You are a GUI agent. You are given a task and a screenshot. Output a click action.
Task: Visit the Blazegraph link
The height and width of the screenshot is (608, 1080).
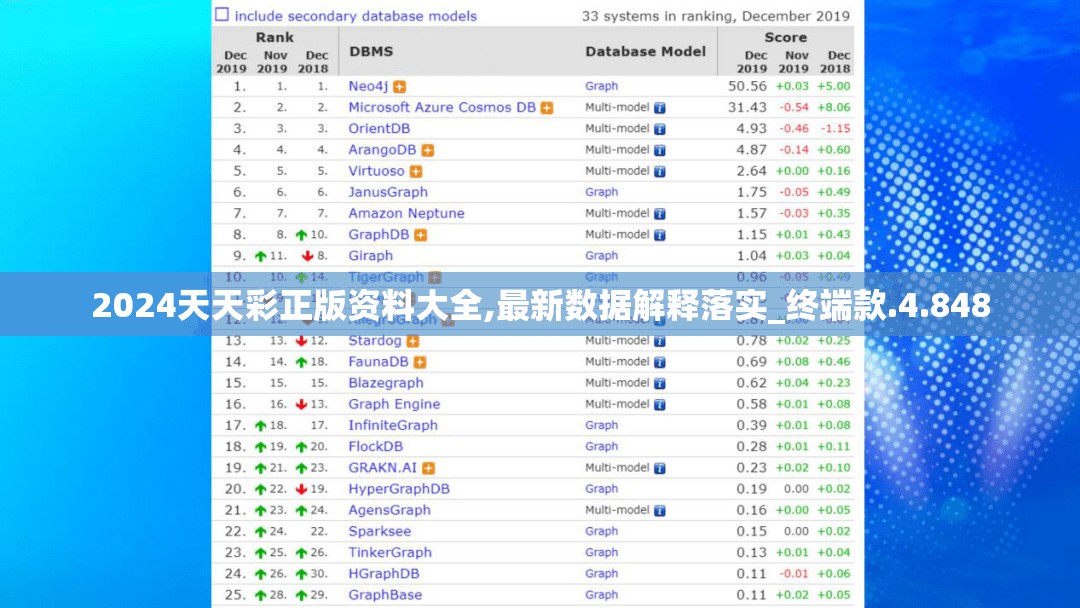[386, 383]
